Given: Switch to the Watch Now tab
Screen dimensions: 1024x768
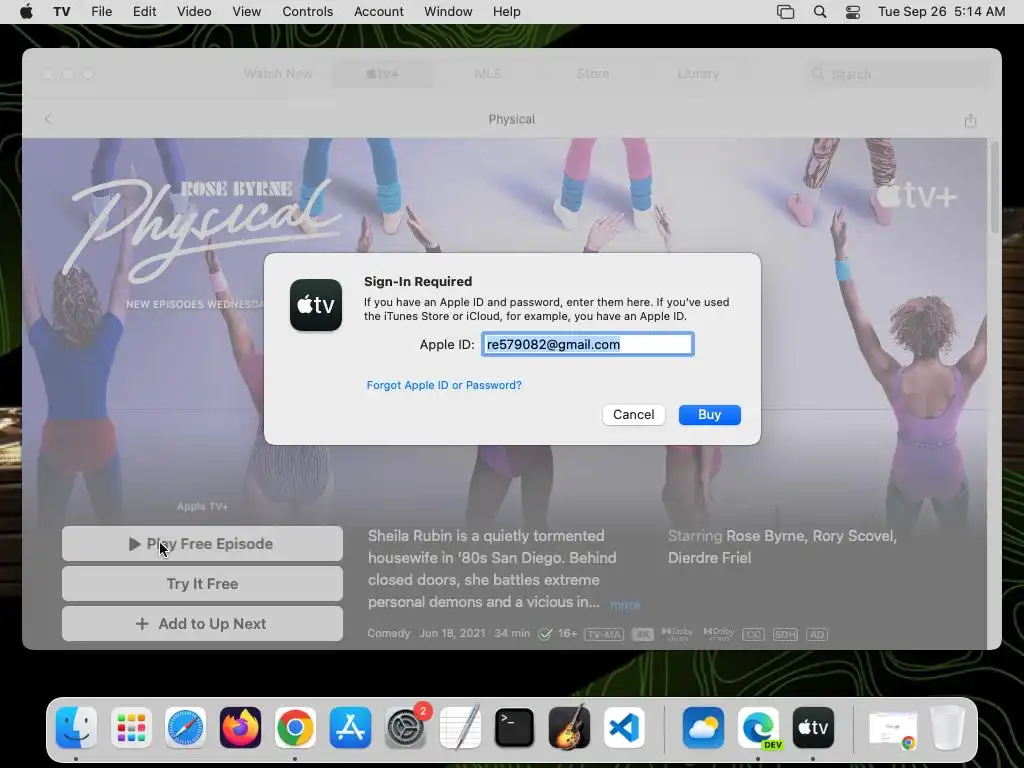Looking at the screenshot, I should [278, 74].
